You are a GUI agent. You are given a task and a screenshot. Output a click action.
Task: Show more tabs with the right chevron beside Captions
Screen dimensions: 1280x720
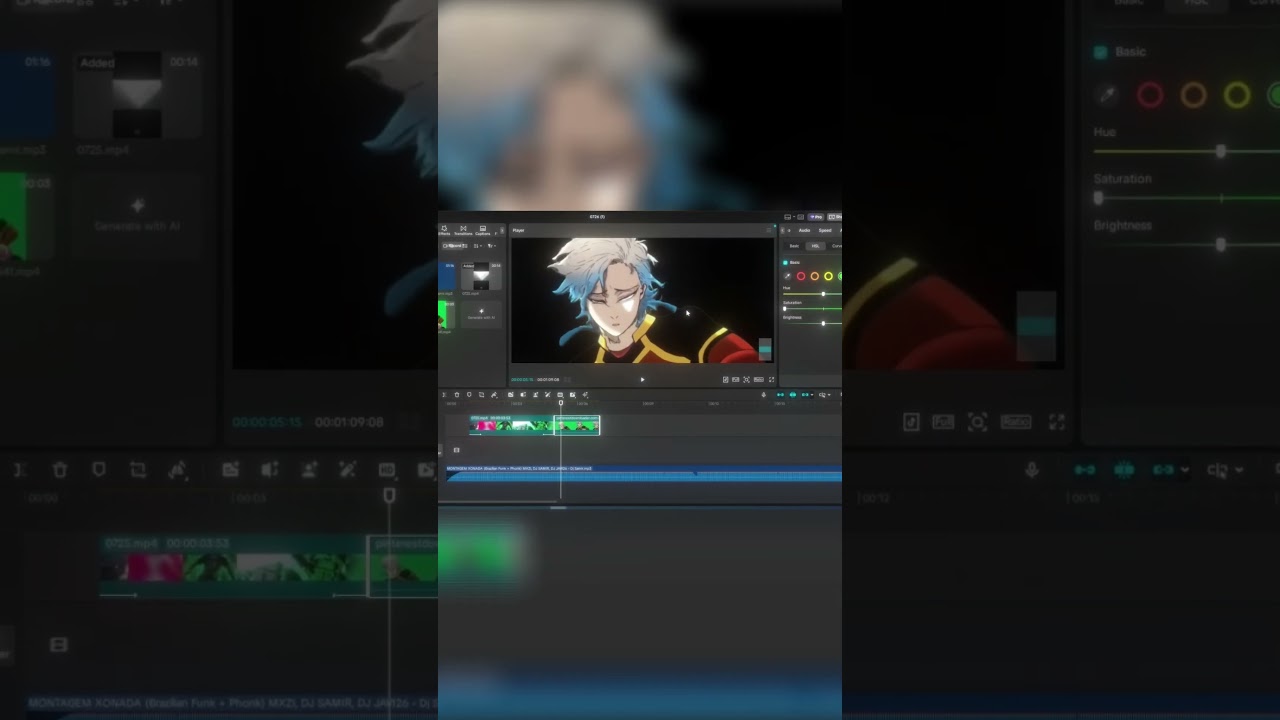point(502,230)
